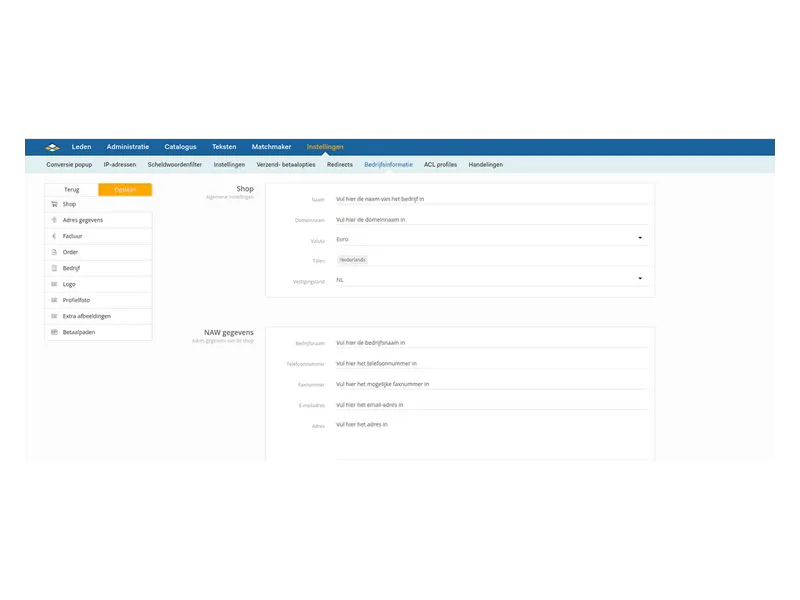Screen dimensions: 800x600
Task: Click the Adres text area
Action: click(x=492, y=440)
